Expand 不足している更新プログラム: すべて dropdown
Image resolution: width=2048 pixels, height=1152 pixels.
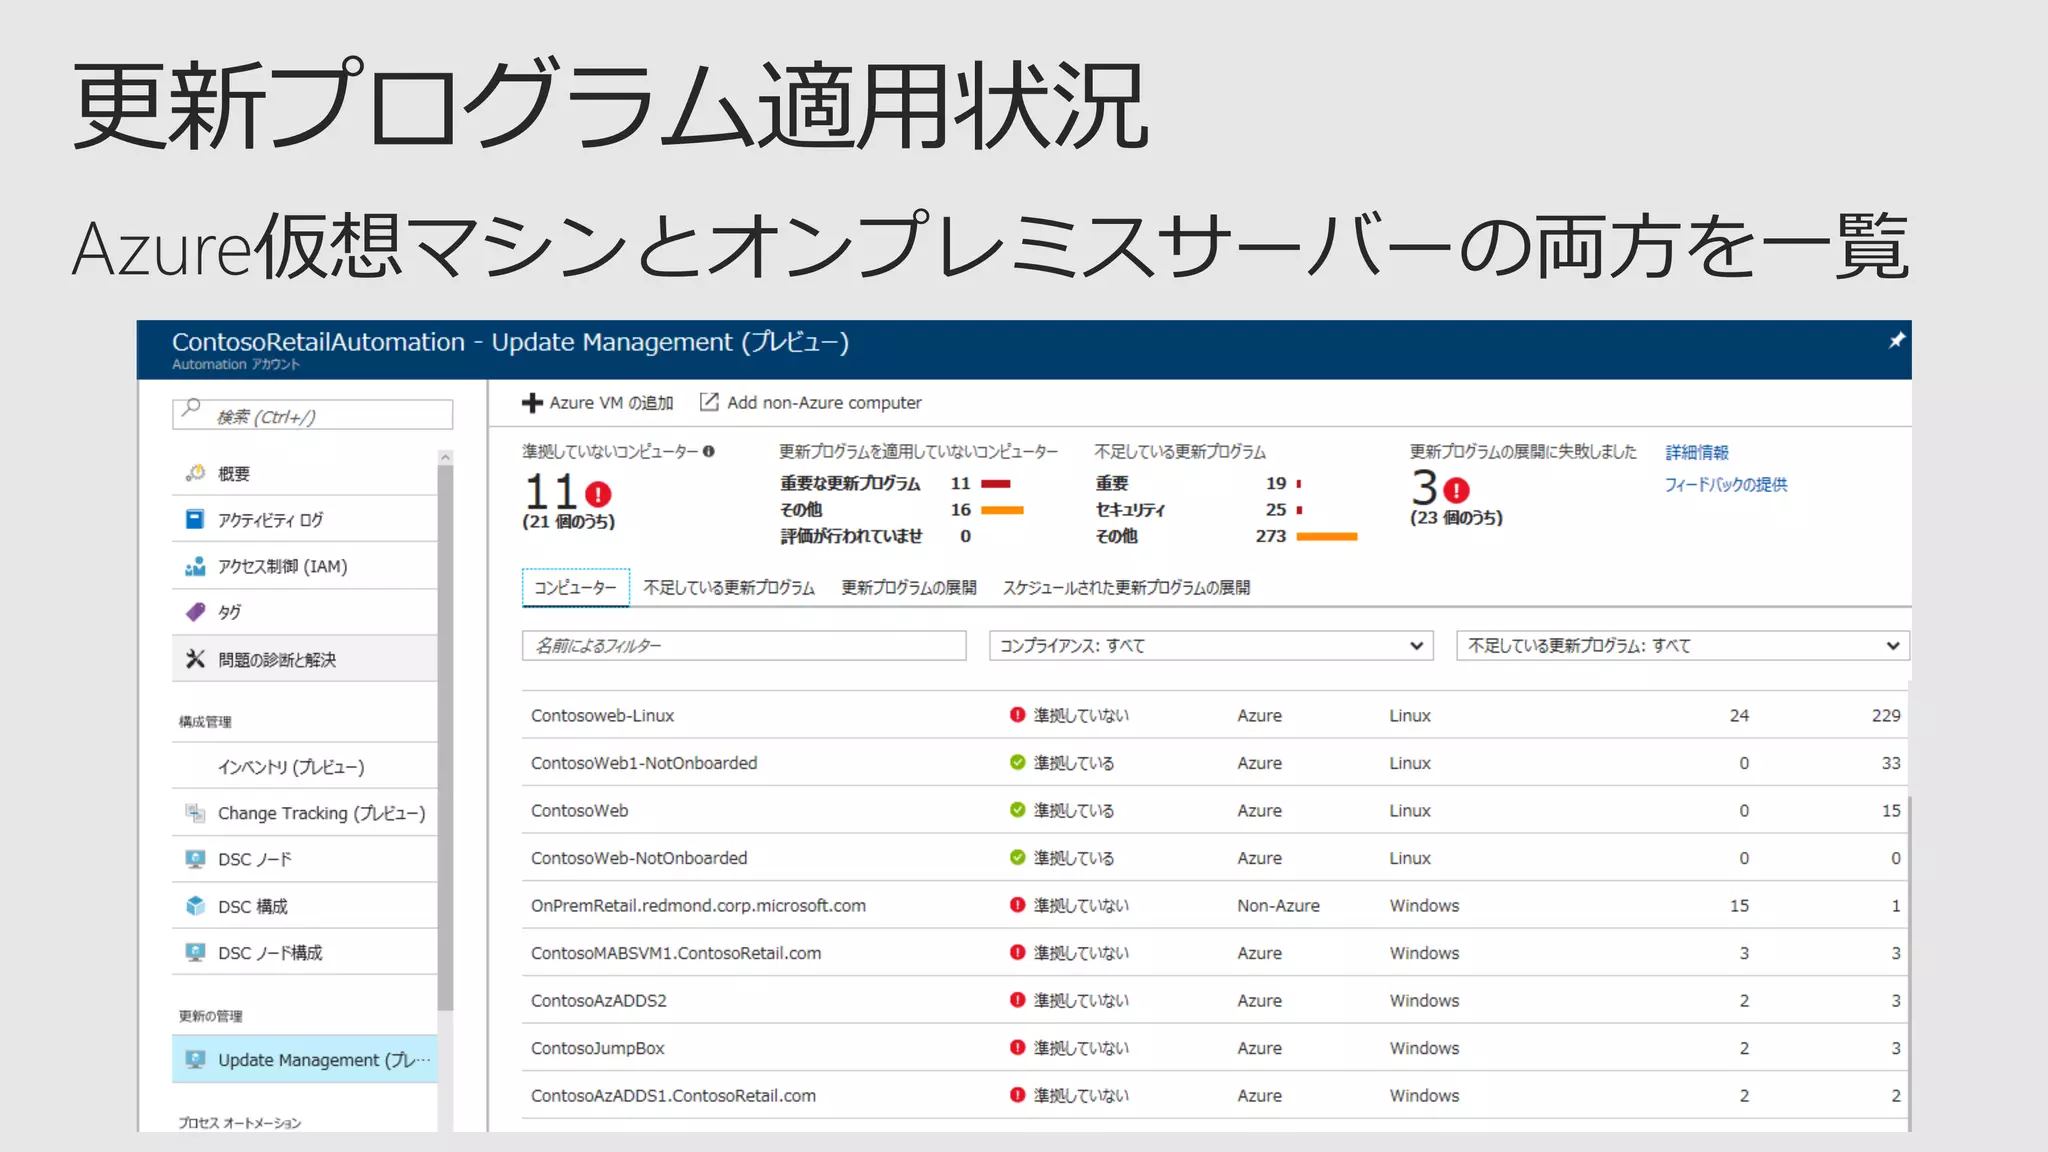pos(1682,646)
